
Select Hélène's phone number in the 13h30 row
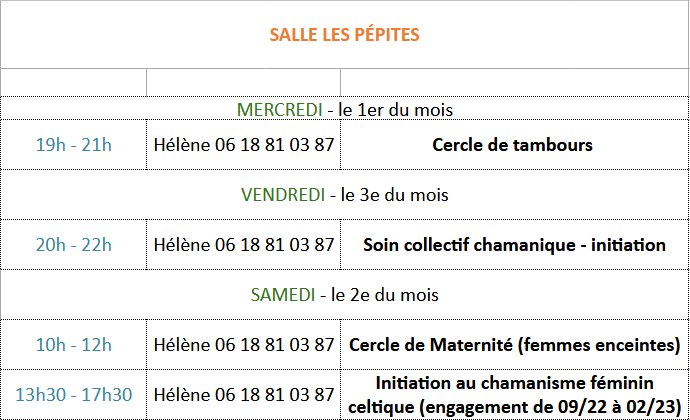point(244,394)
